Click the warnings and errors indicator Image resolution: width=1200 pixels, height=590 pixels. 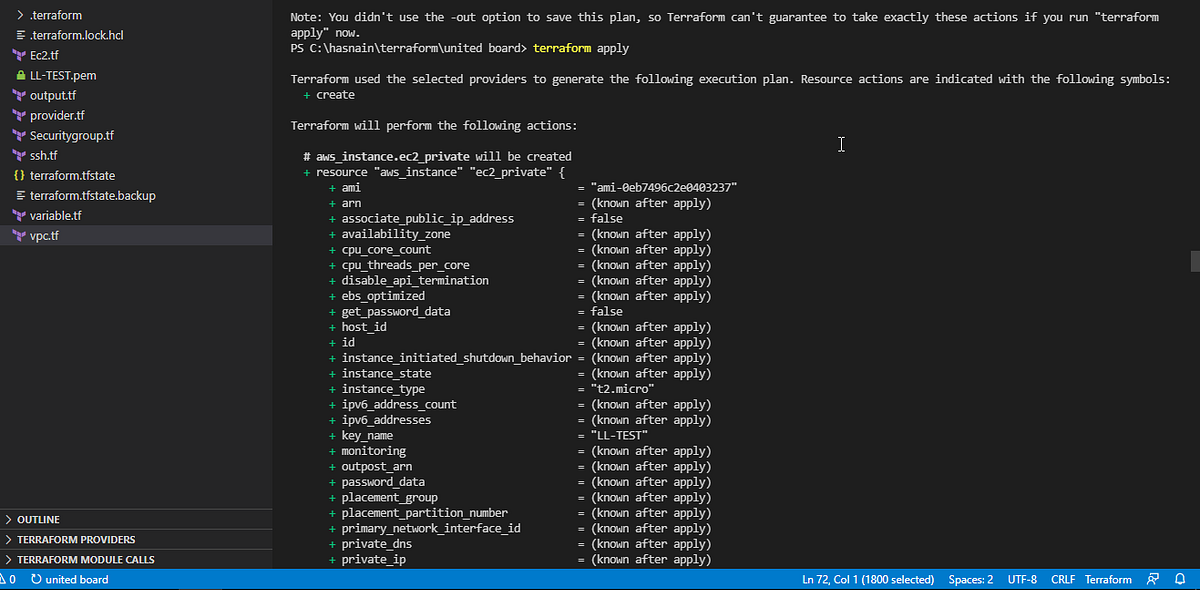point(10,578)
